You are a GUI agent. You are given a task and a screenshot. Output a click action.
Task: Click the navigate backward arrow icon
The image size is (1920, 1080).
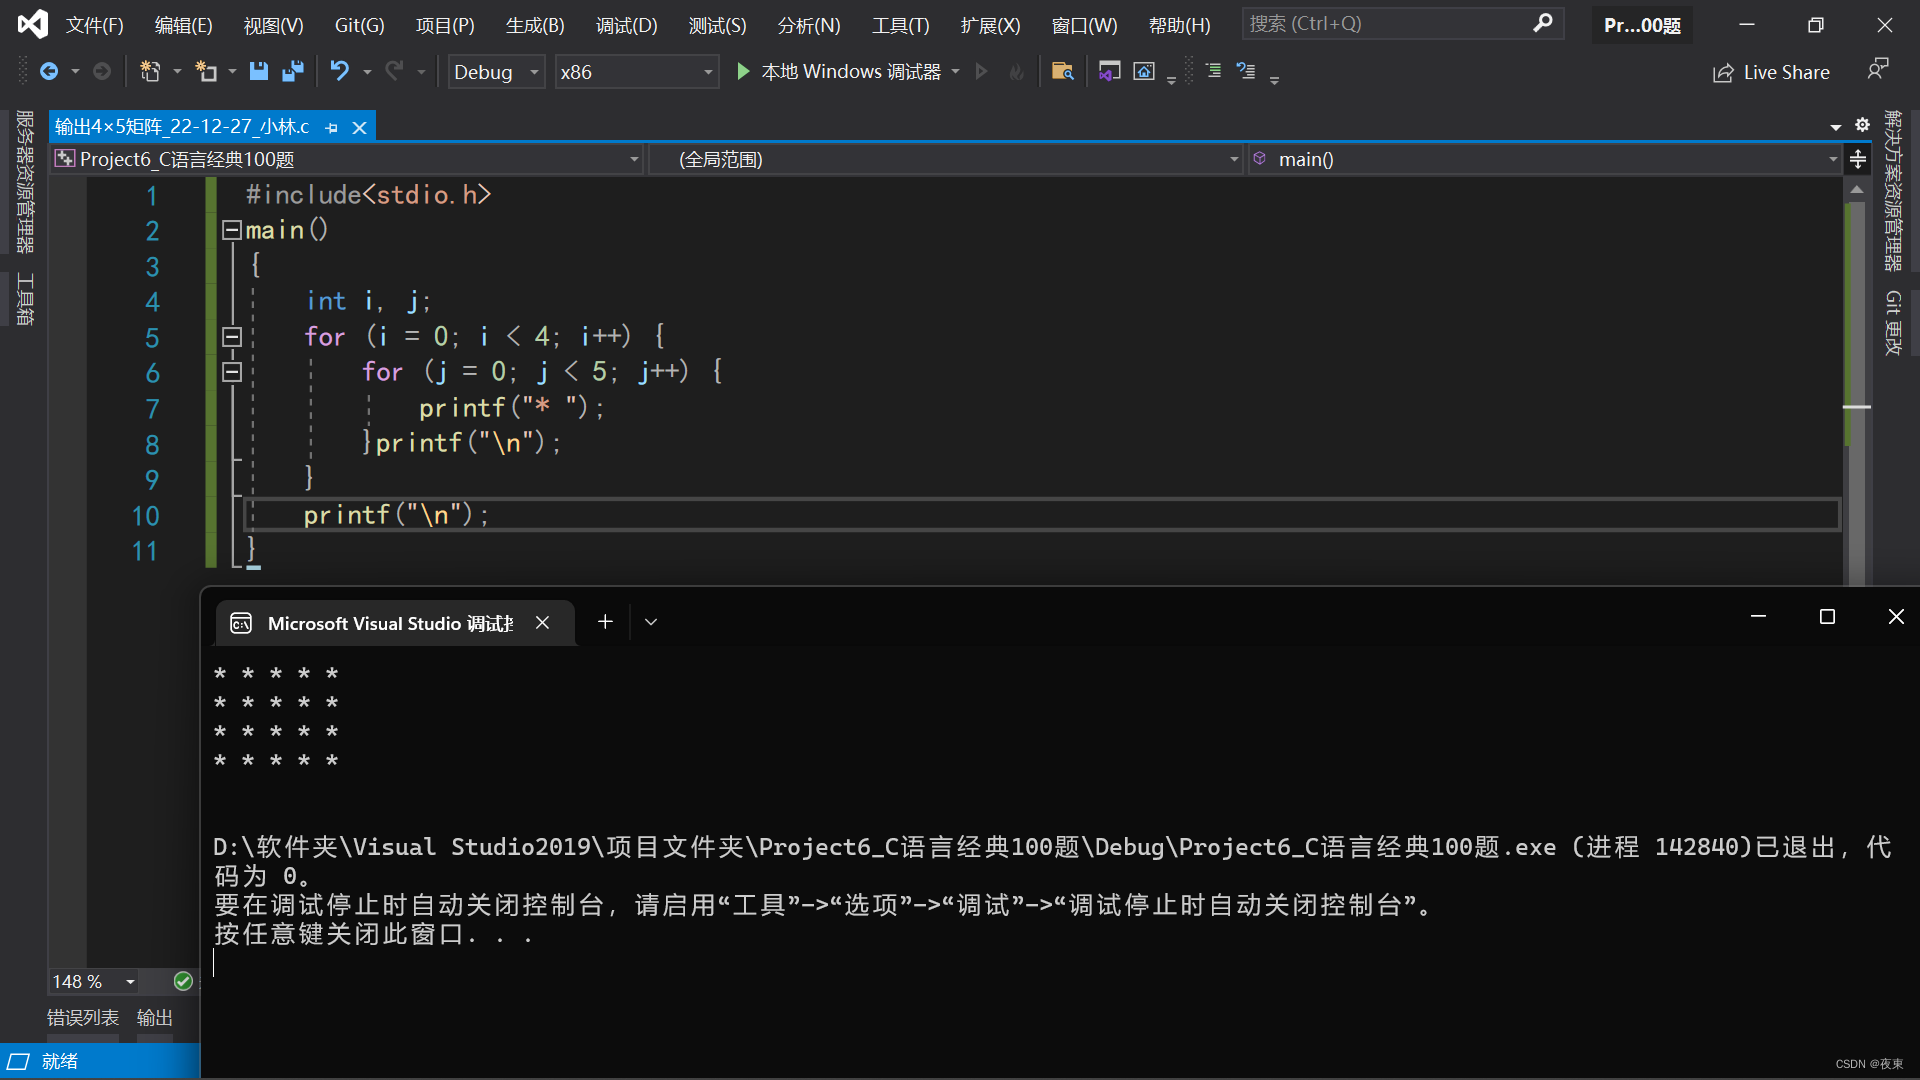[x=48, y=71]
